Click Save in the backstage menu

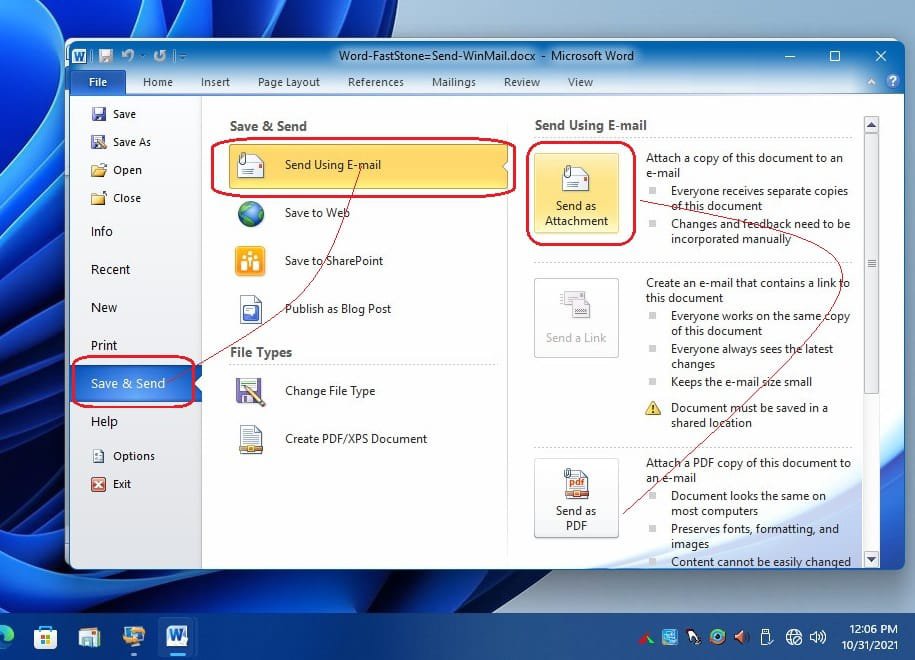(x=114, y=114)
